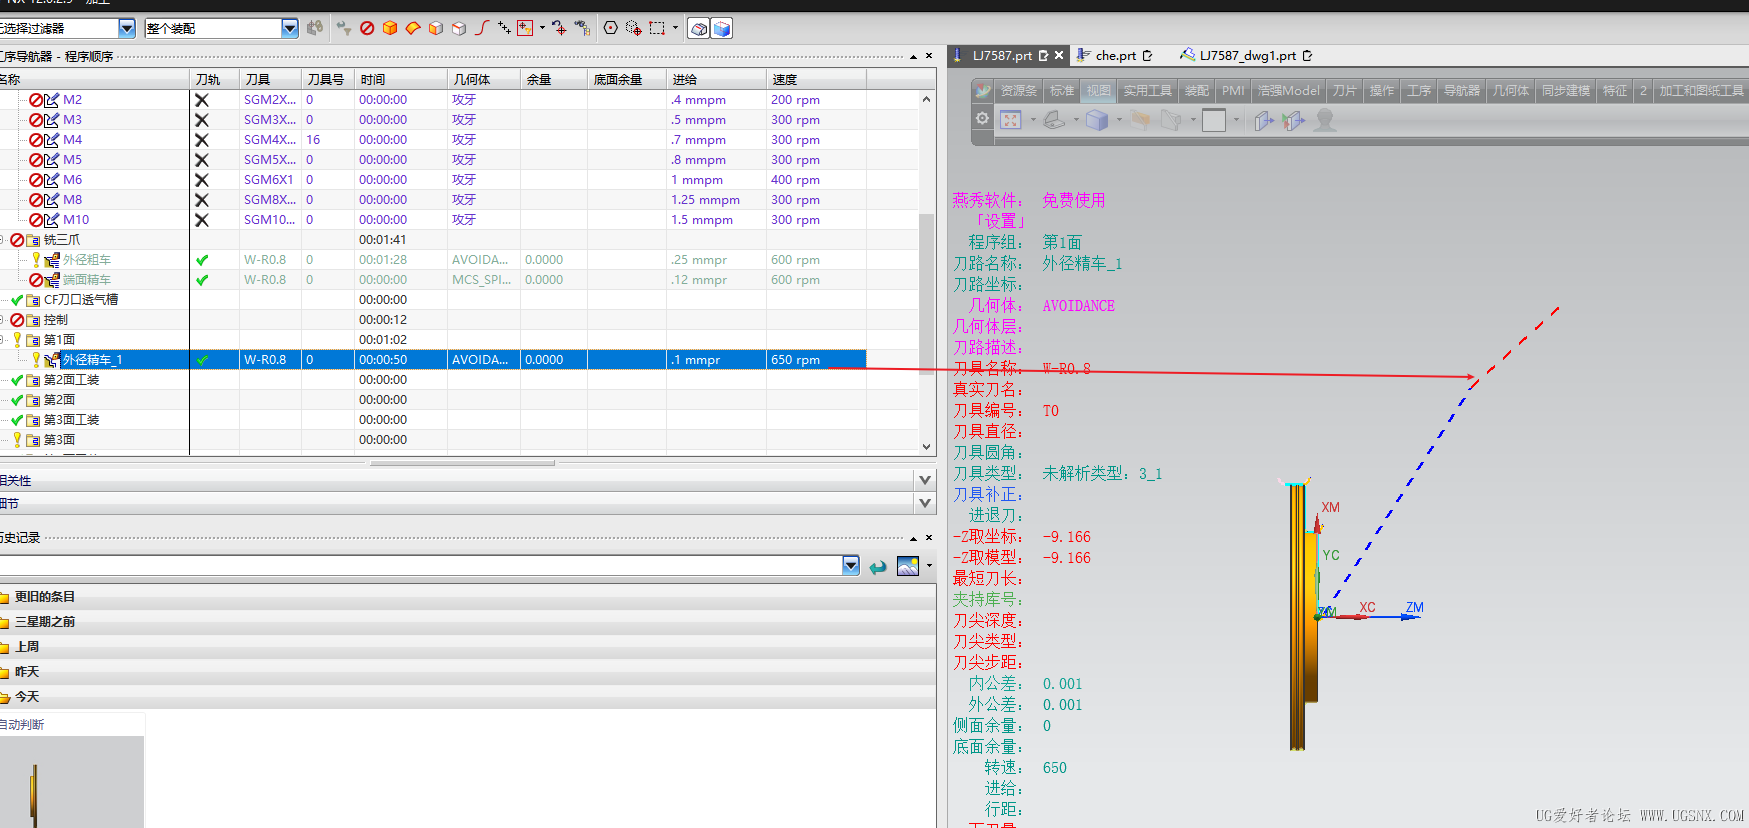The height and width of the screenshot is (828, 1749).
Task: Open the history record search dropdown
Action: click(851, 566)
